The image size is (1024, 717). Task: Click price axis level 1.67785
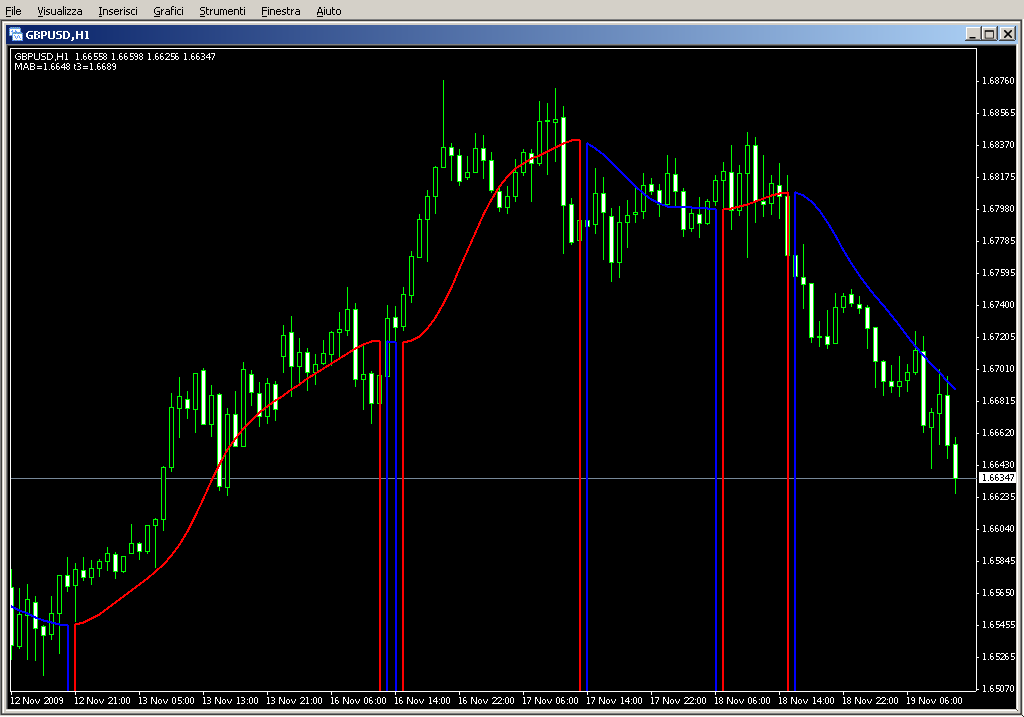pyautogui.click(x=999, y=241)
